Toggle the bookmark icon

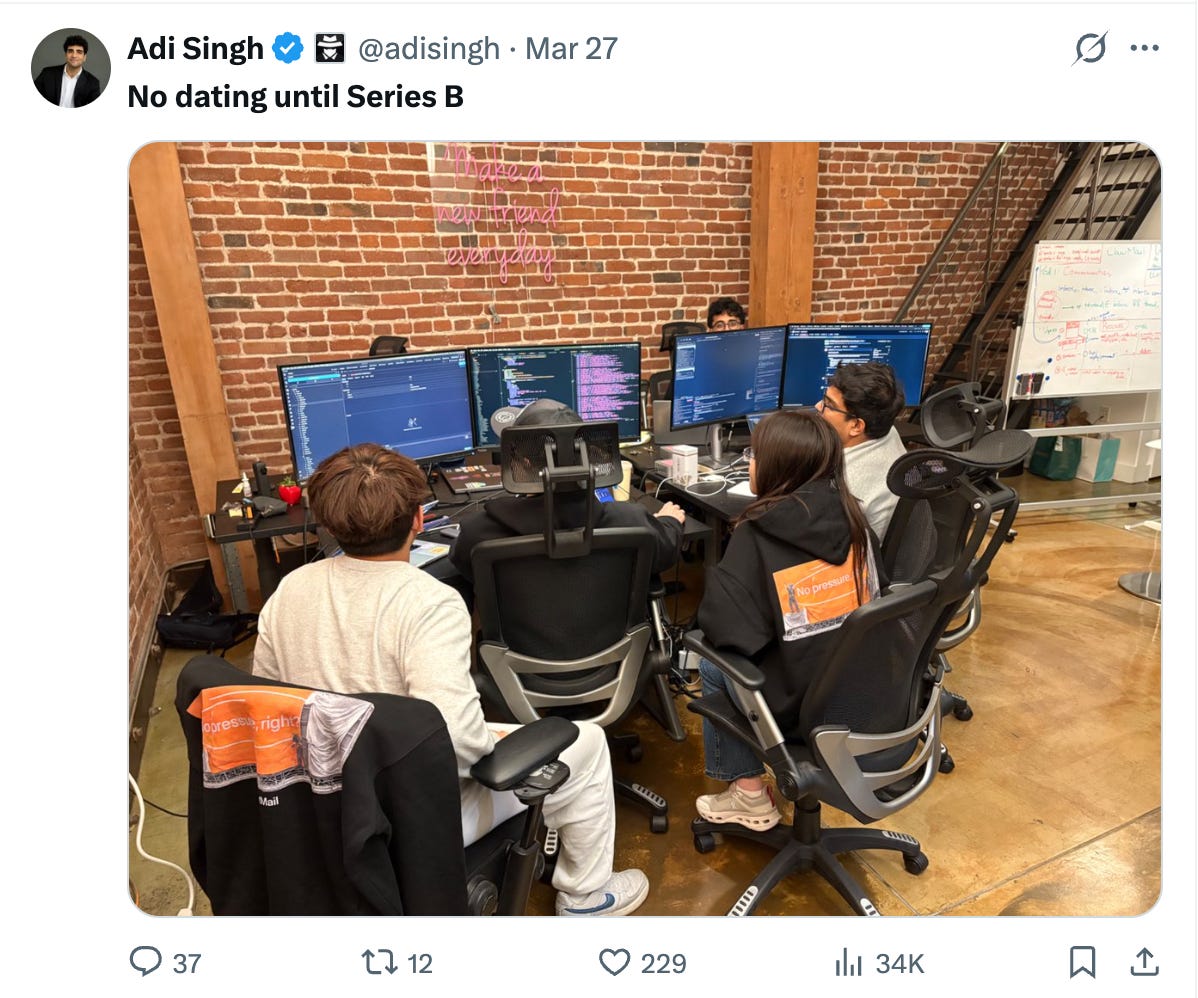(x=1082, y=961)
